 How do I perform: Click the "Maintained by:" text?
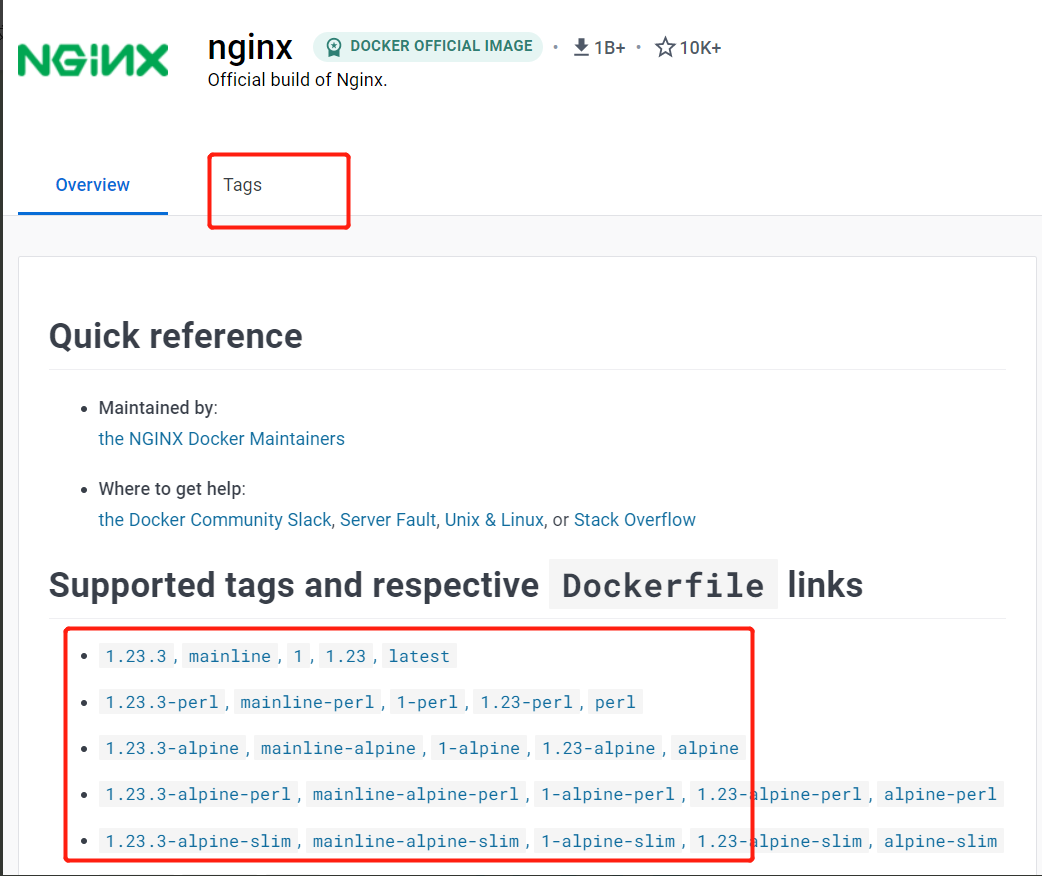tap(158, 407)
